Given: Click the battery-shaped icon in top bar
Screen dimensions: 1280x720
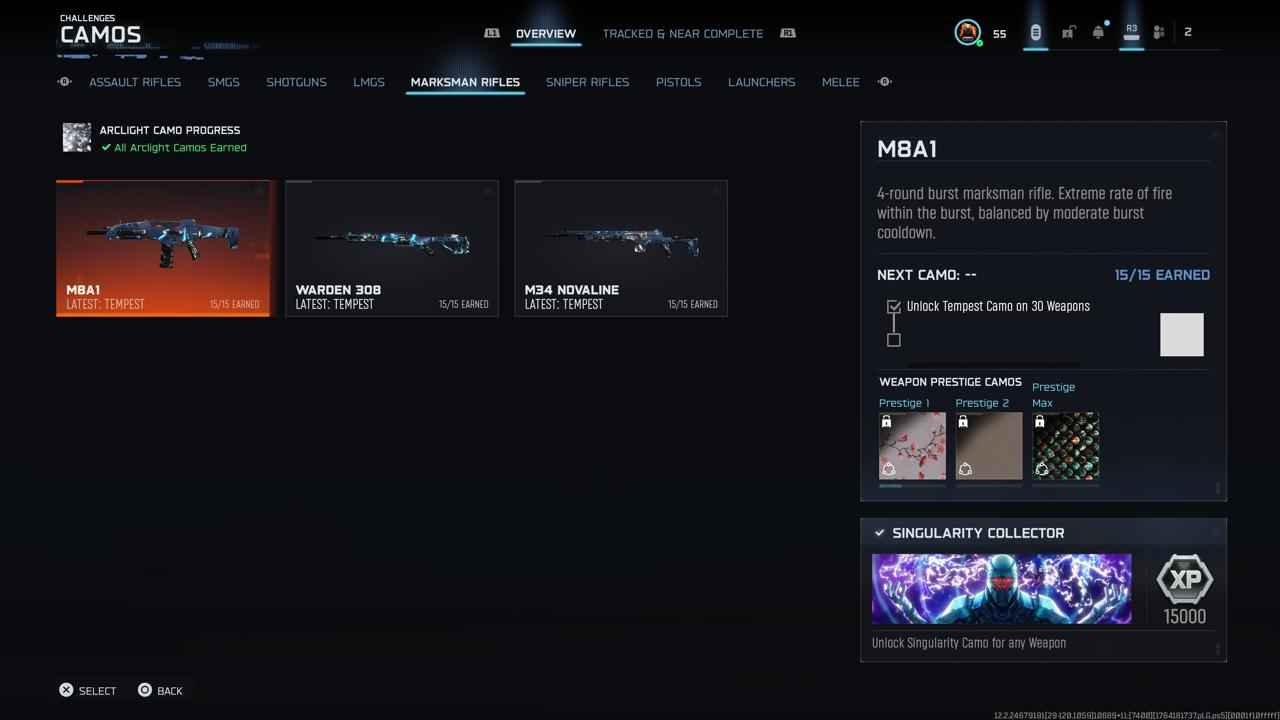Looking at the screenshot, I should point(1035,33).
